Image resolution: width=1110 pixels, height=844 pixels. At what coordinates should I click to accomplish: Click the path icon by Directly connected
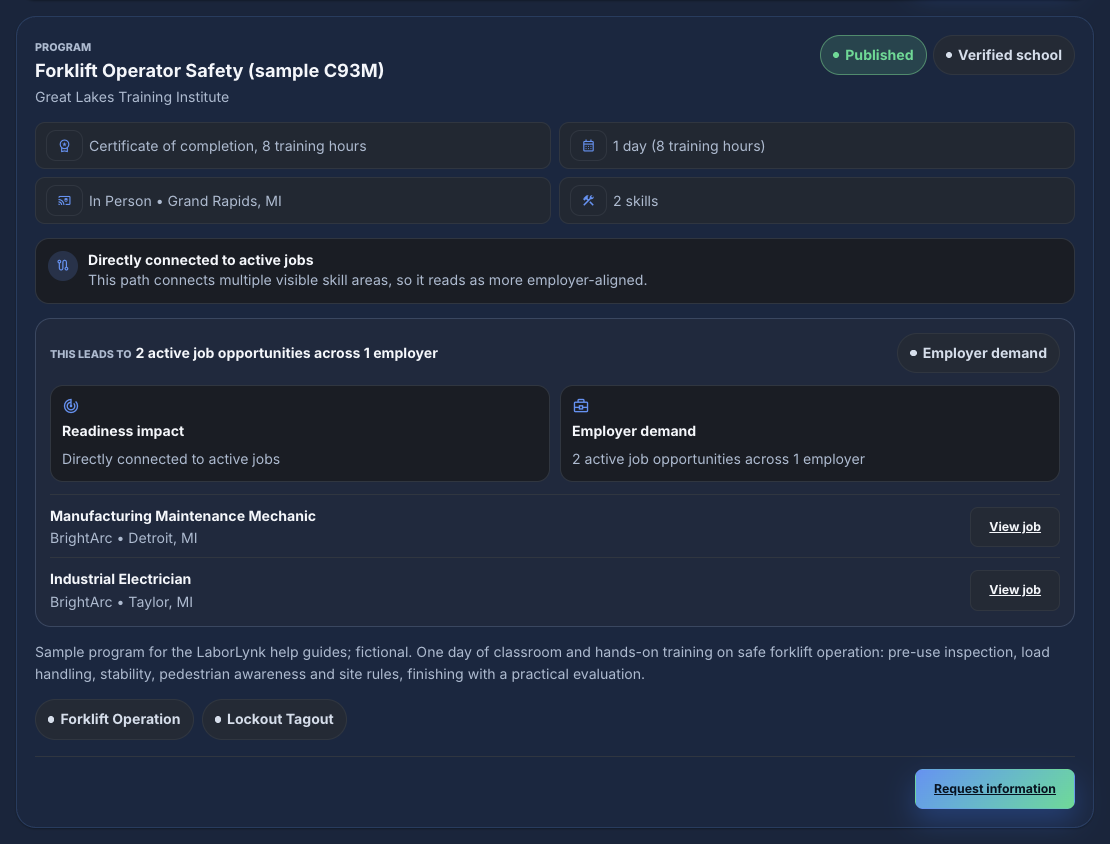click(63, 266)
